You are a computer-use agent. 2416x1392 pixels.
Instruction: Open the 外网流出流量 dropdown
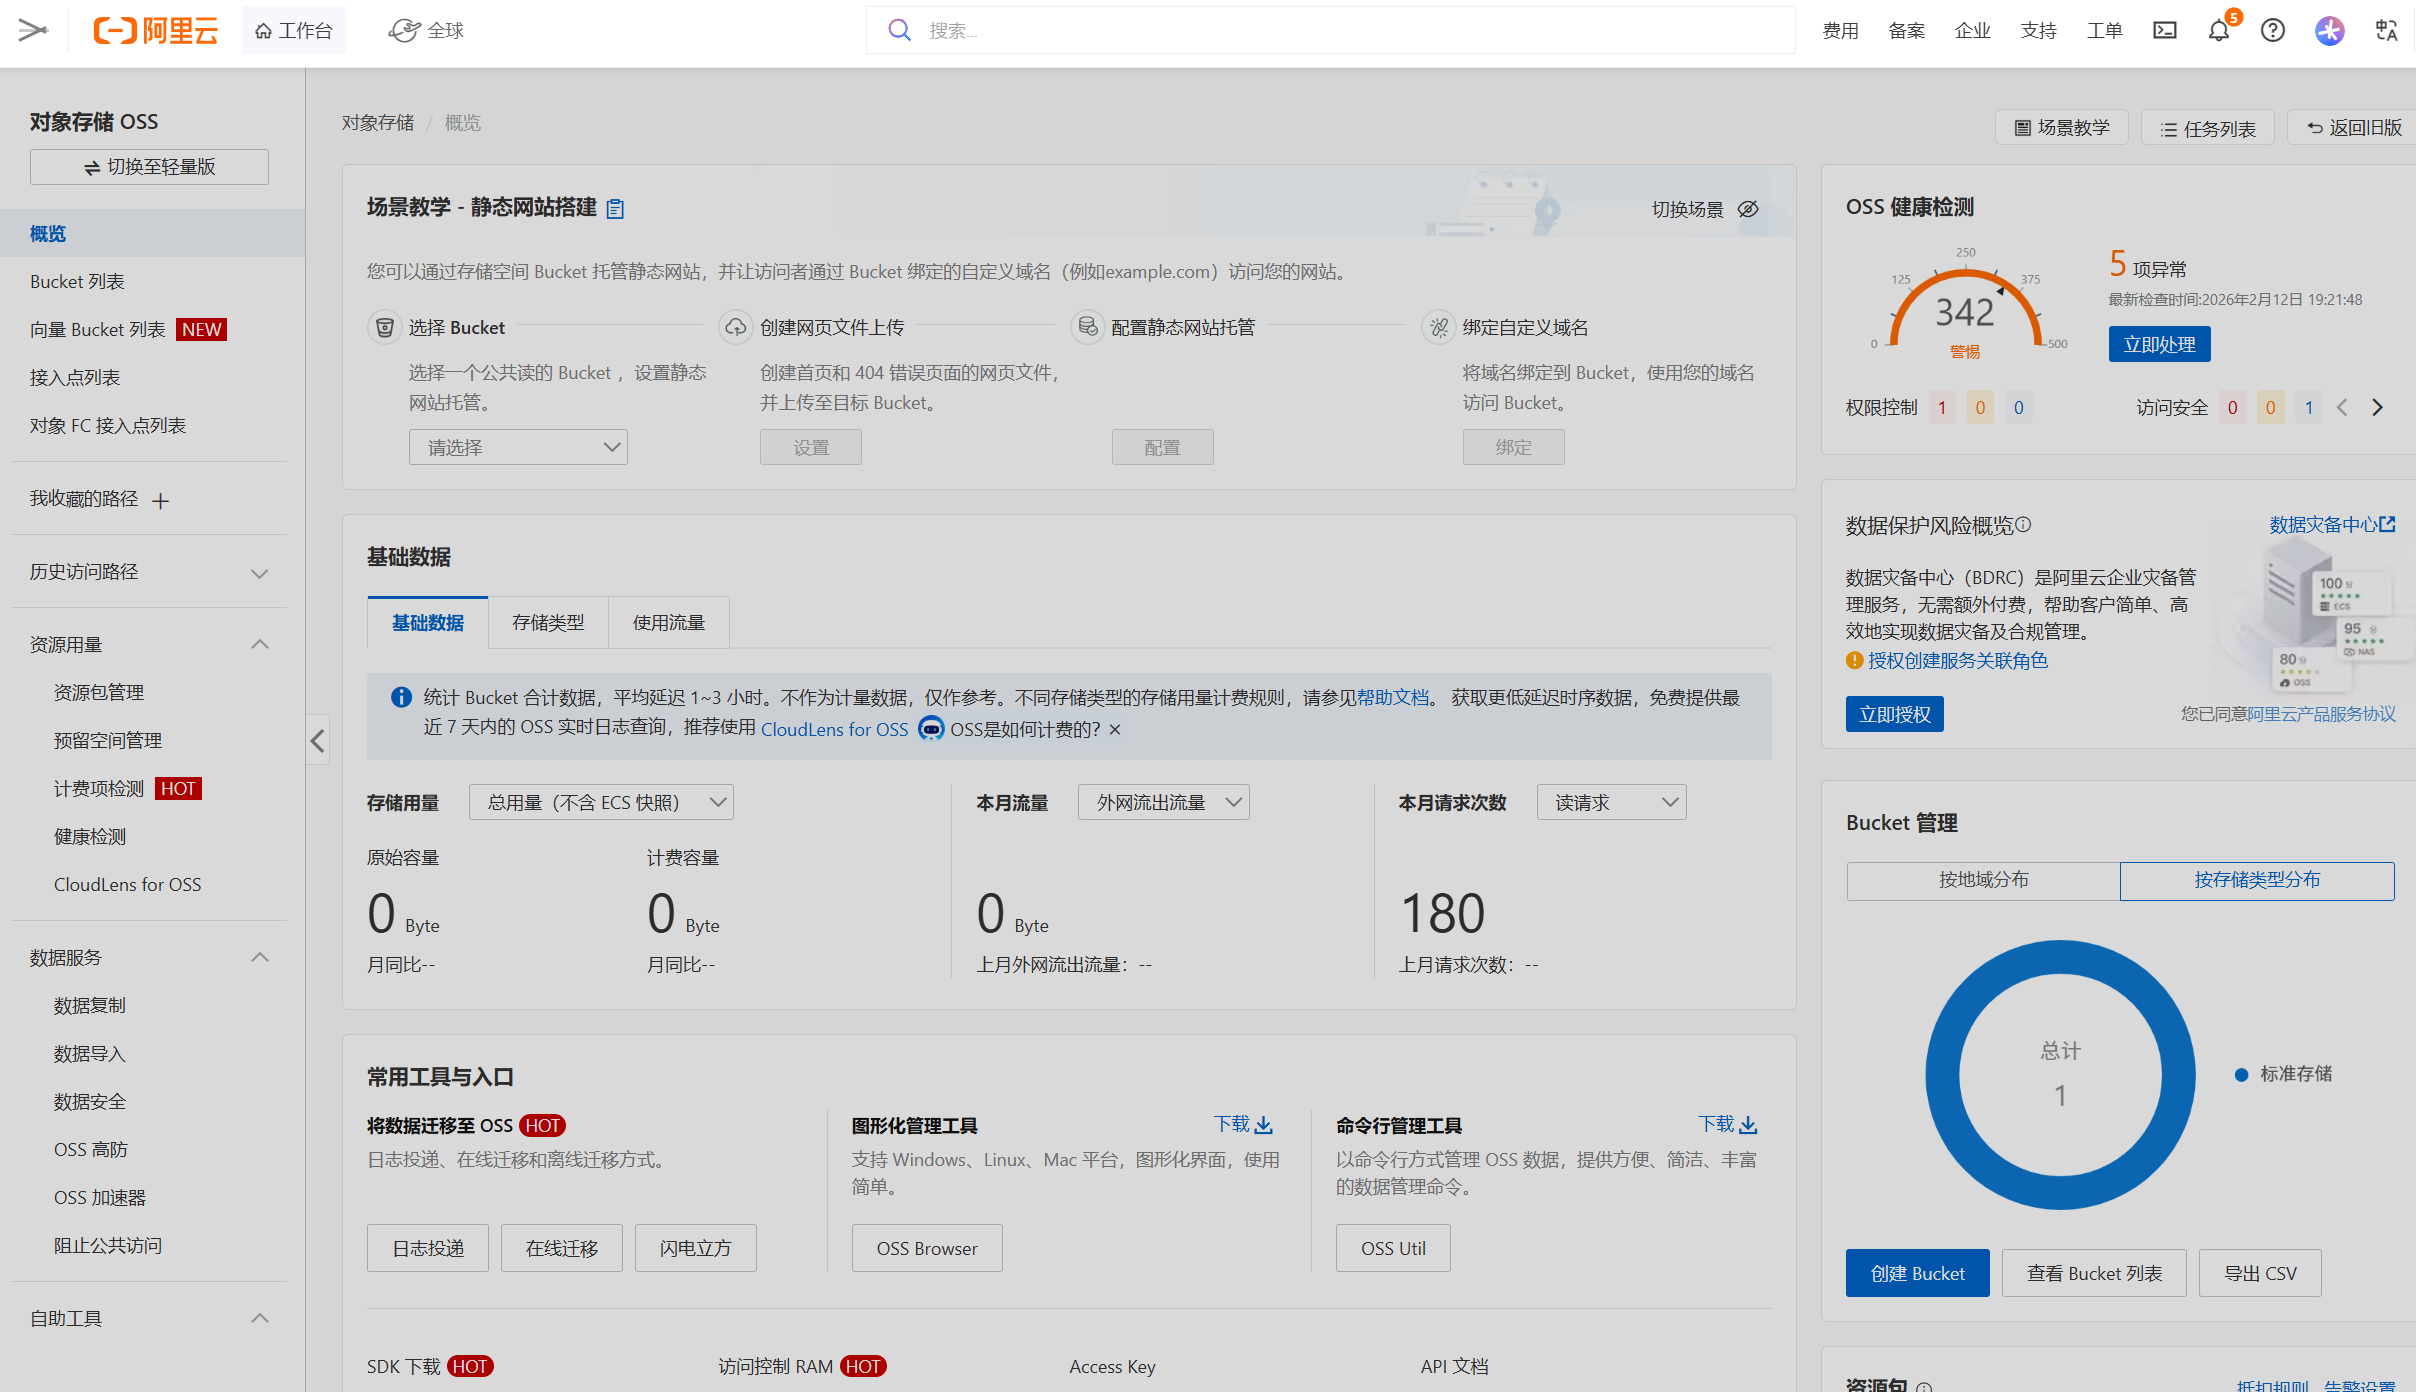tap(1163, 802)
